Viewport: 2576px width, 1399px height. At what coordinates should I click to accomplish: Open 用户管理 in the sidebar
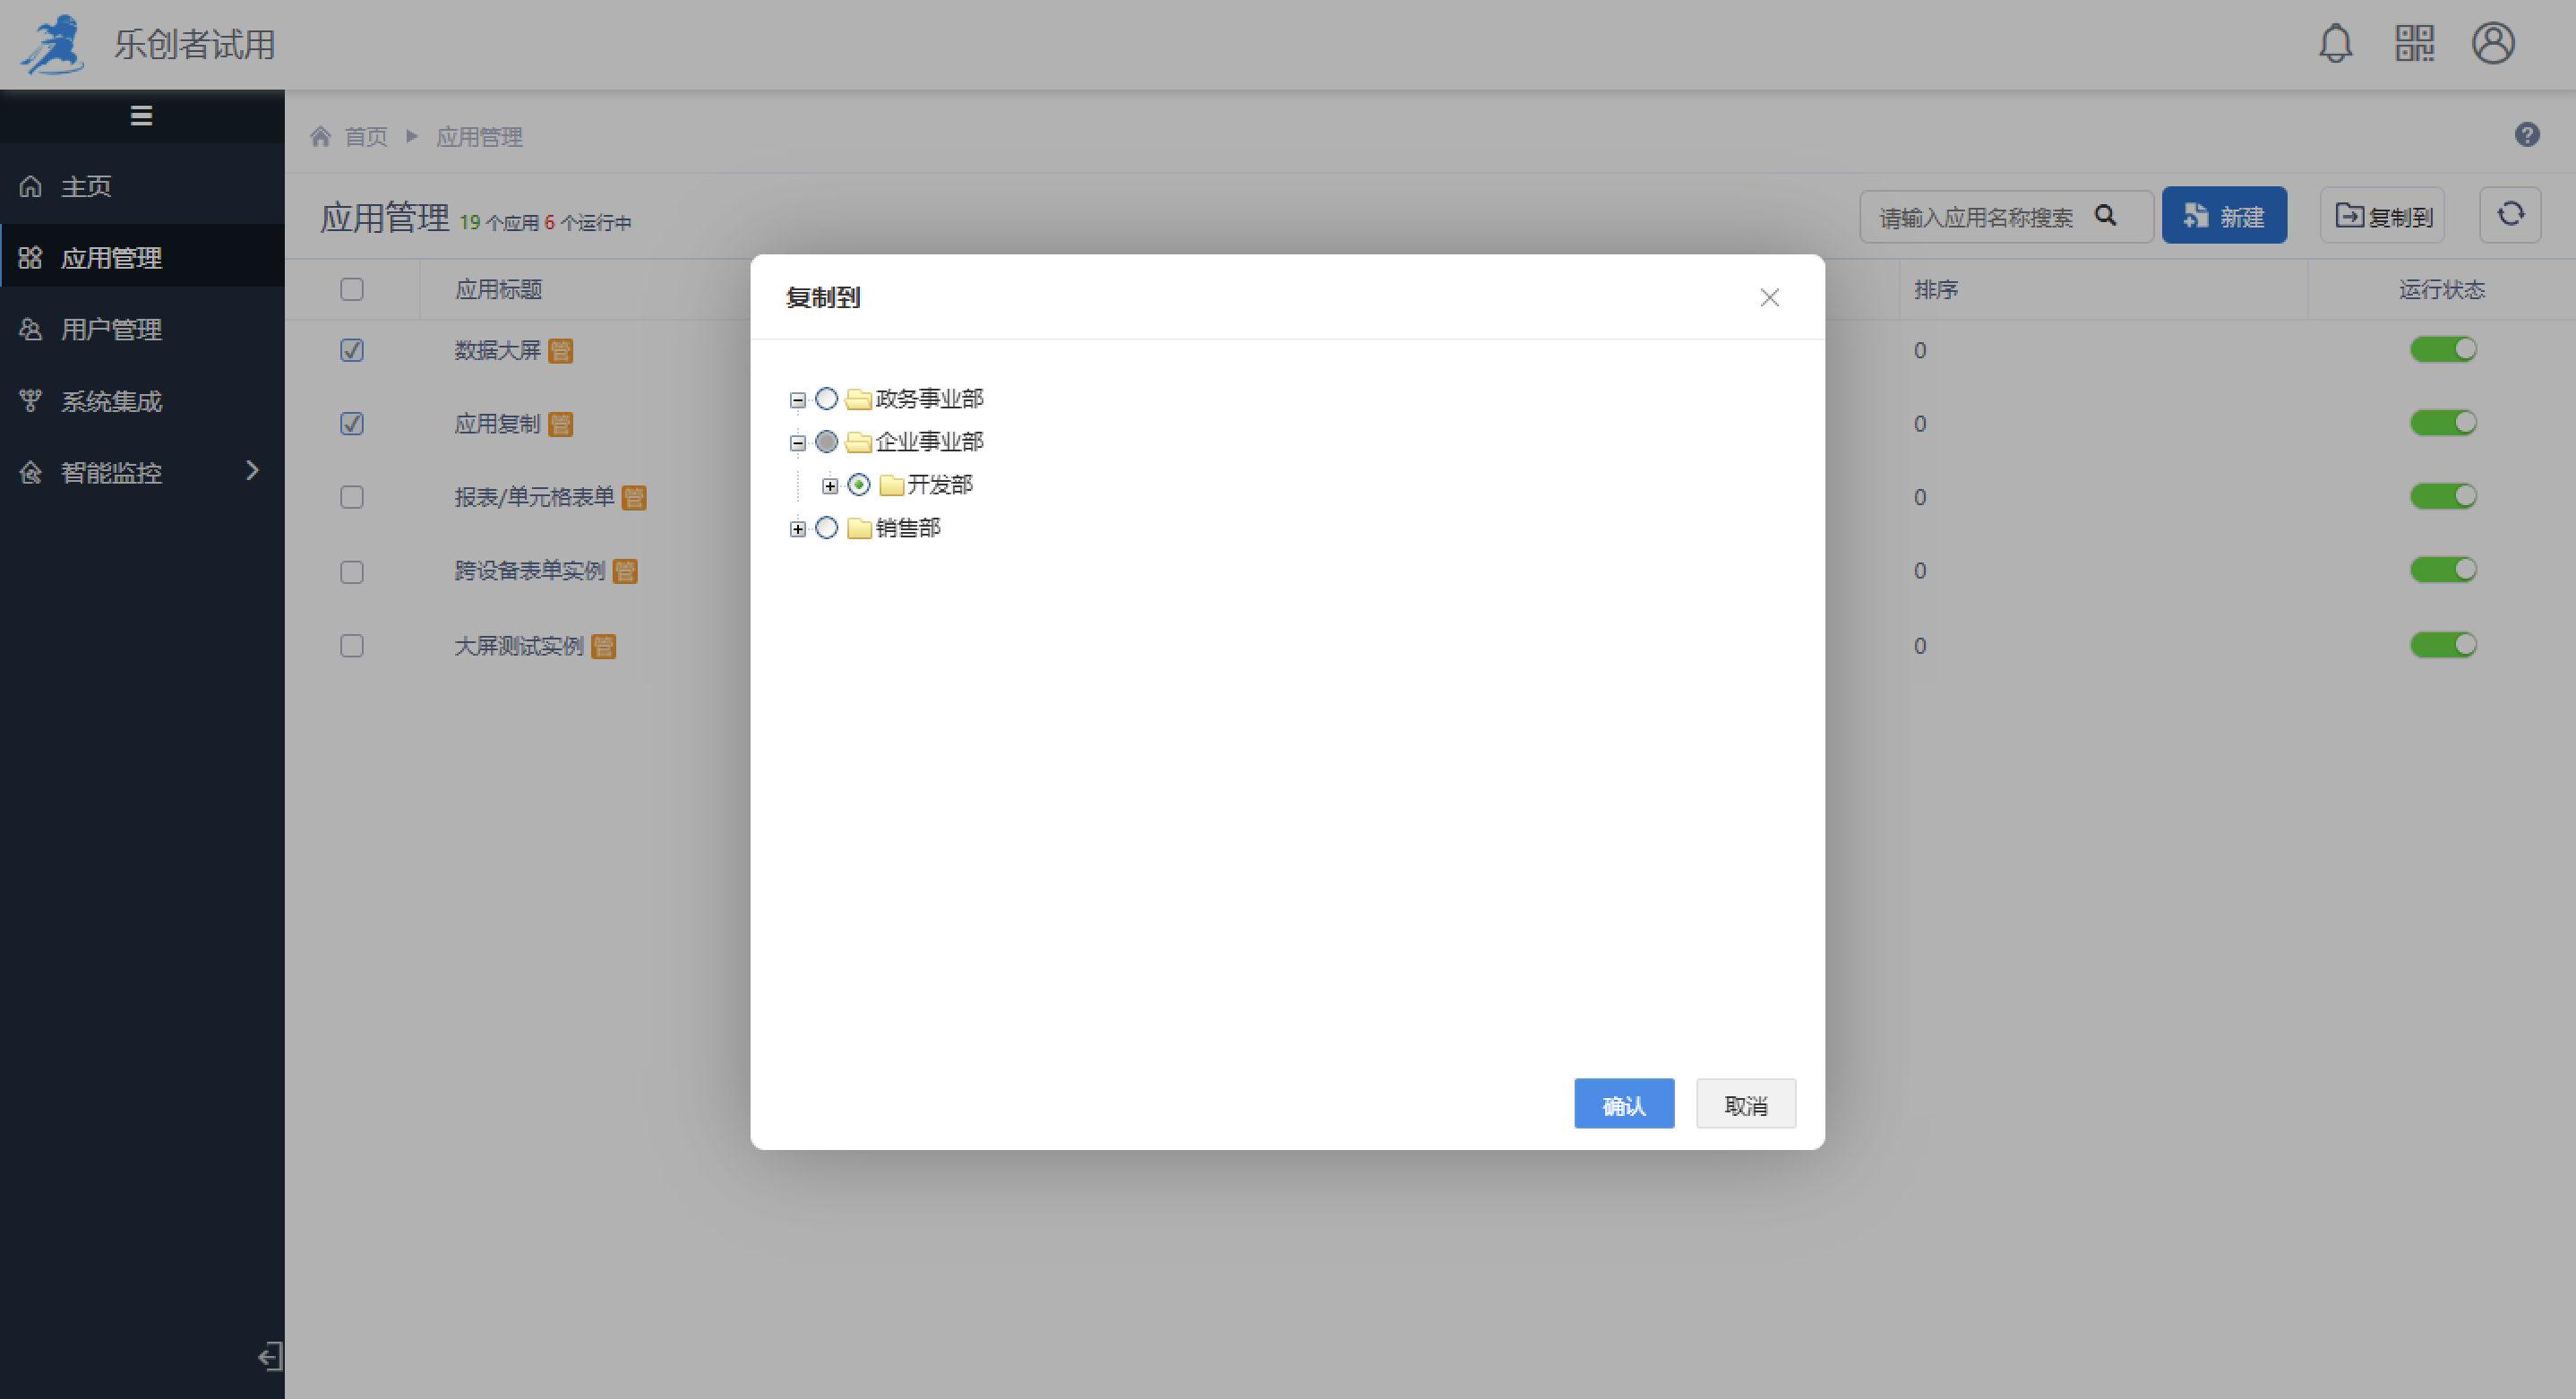pos(110,329)
